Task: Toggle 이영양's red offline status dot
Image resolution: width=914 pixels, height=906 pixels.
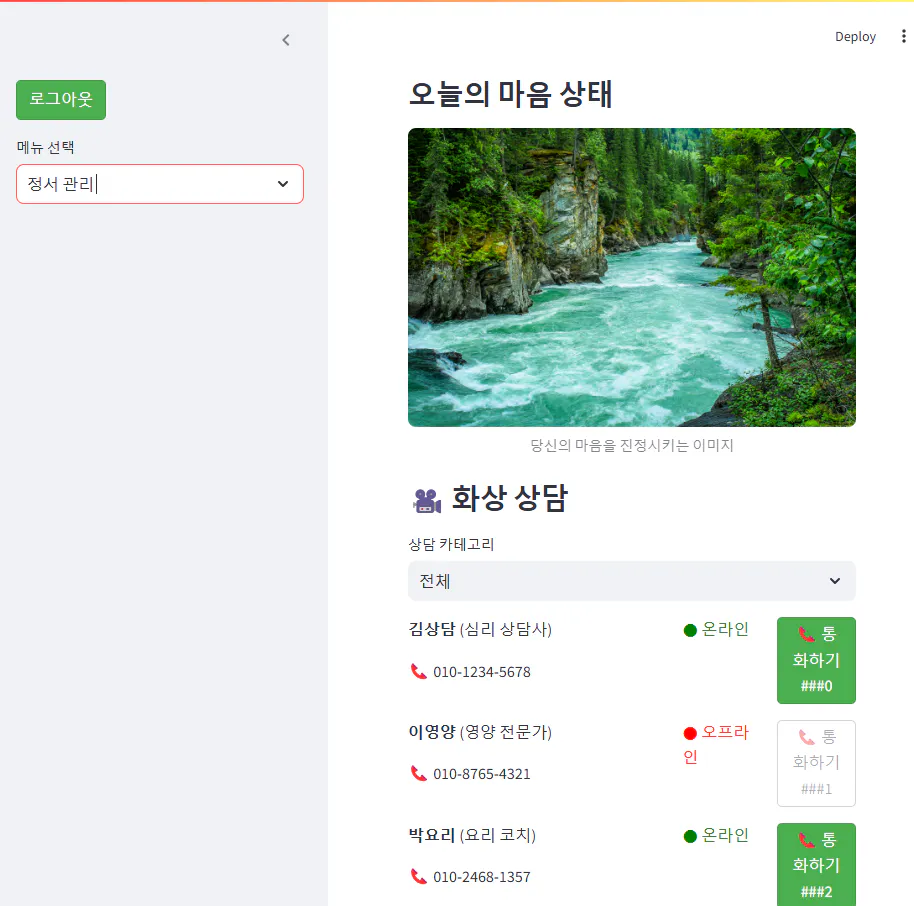Action: [690, 732]
